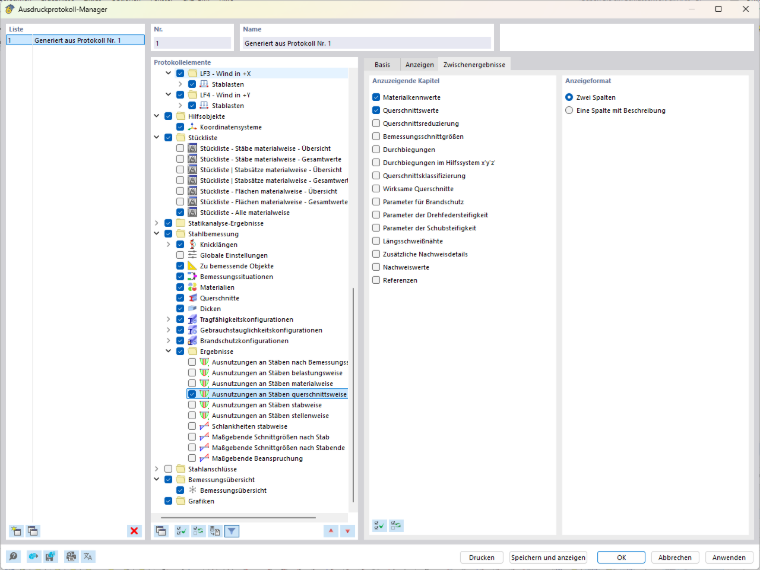Enable Querschnittsklassifizierung checkbox
This screenshot has width=760, height=570.
click(376, 175)
